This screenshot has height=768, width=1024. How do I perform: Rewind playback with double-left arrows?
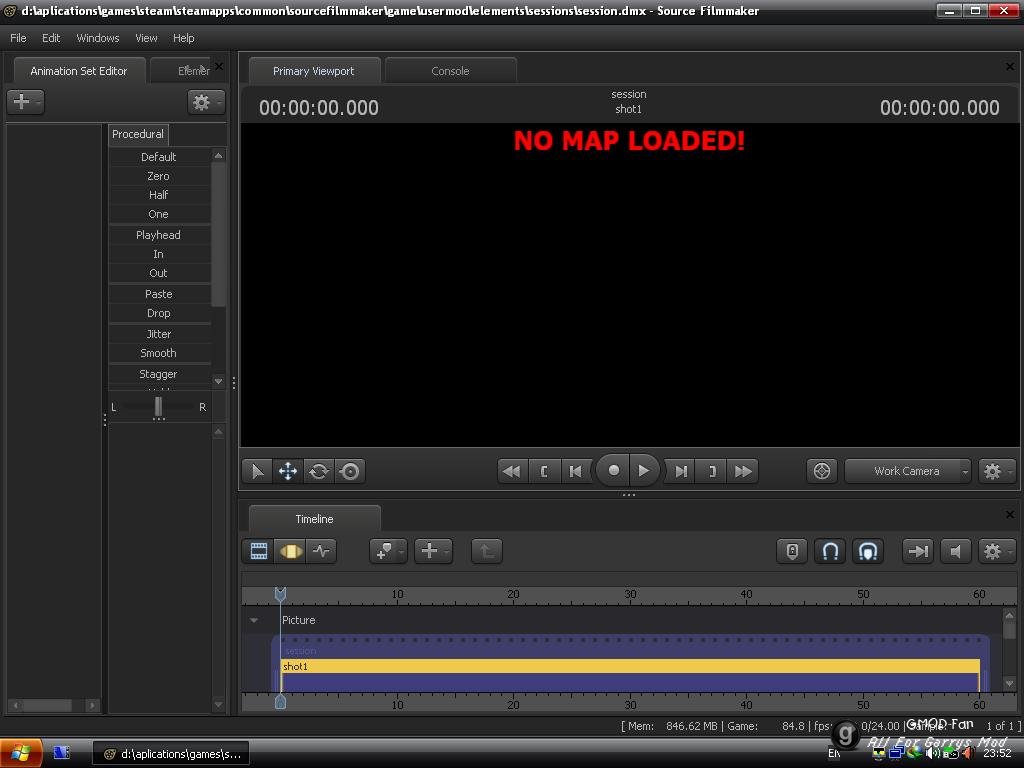pyautogui.click(x=512, y=471)
